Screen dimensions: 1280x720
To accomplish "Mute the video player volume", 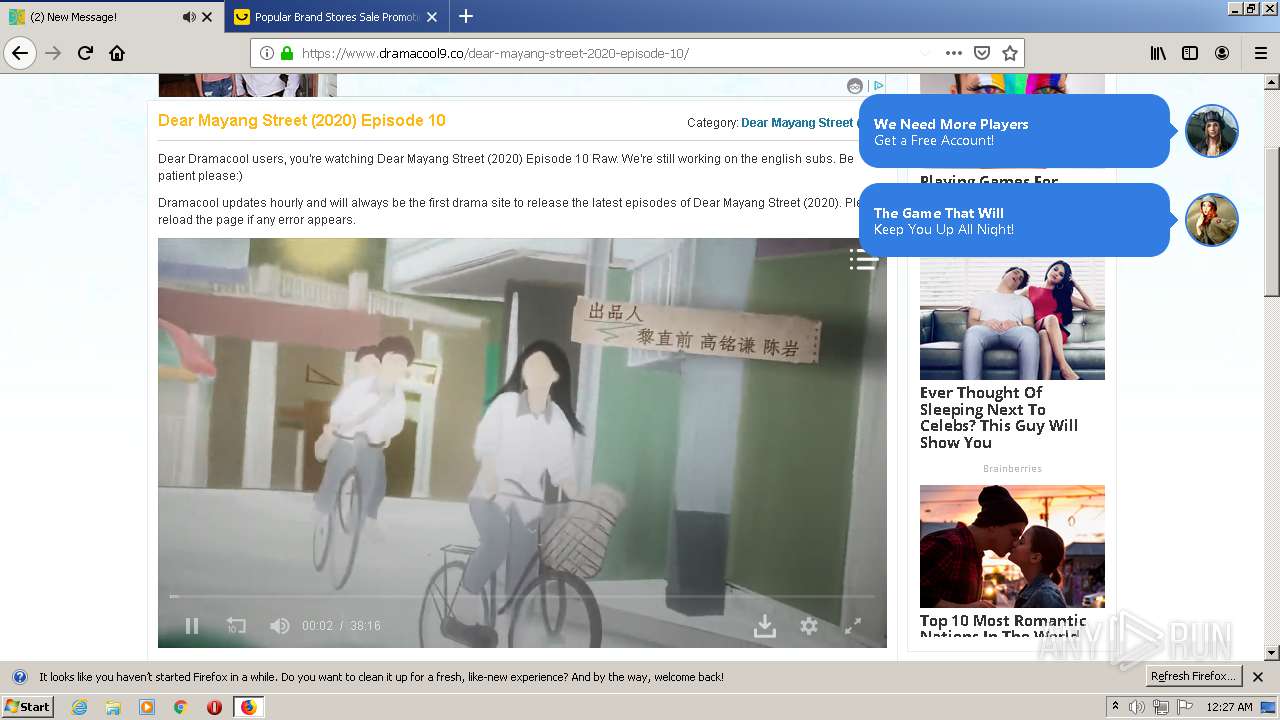I will (280, 626).
